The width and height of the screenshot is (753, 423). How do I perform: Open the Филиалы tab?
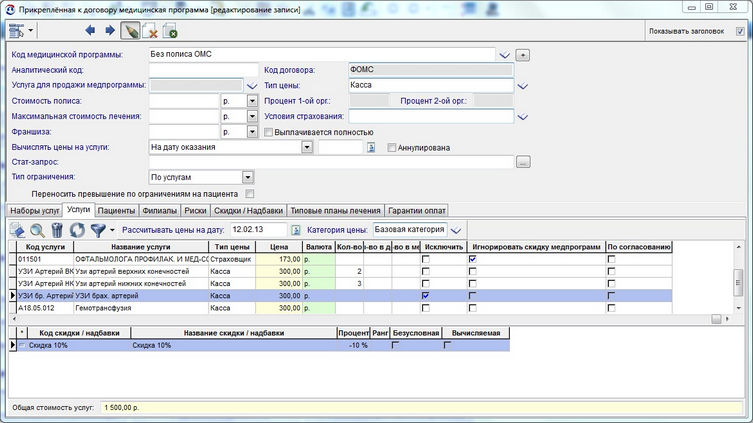coord(160,211)
